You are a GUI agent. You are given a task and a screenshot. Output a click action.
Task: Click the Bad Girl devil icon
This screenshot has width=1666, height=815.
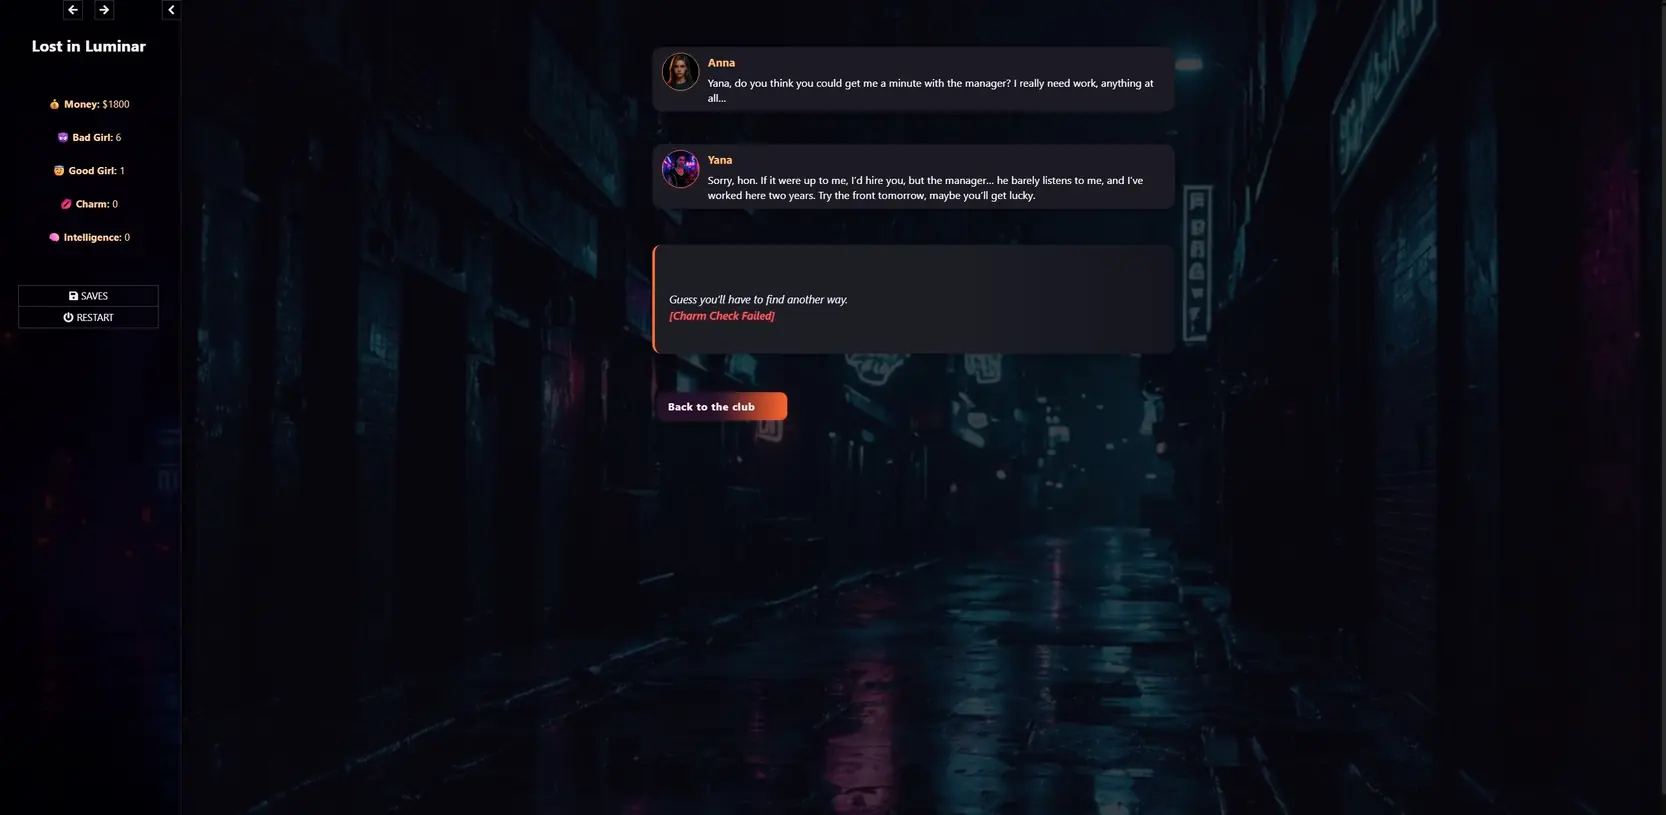point(63,138)
